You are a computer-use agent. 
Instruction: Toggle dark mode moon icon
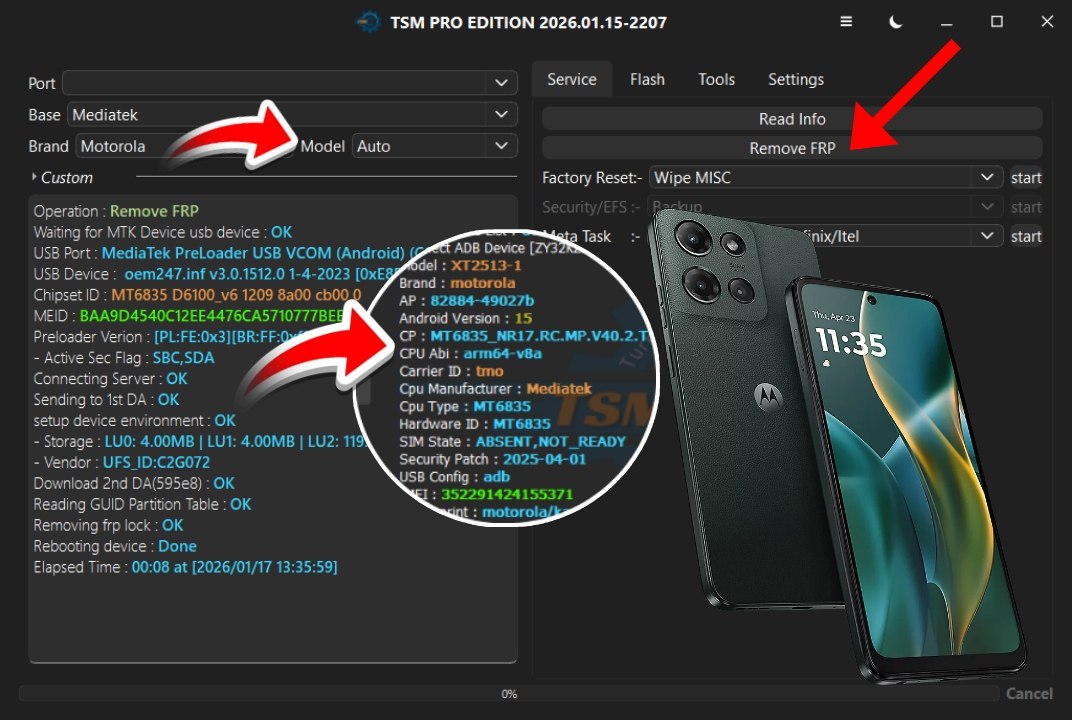(895, 22)
